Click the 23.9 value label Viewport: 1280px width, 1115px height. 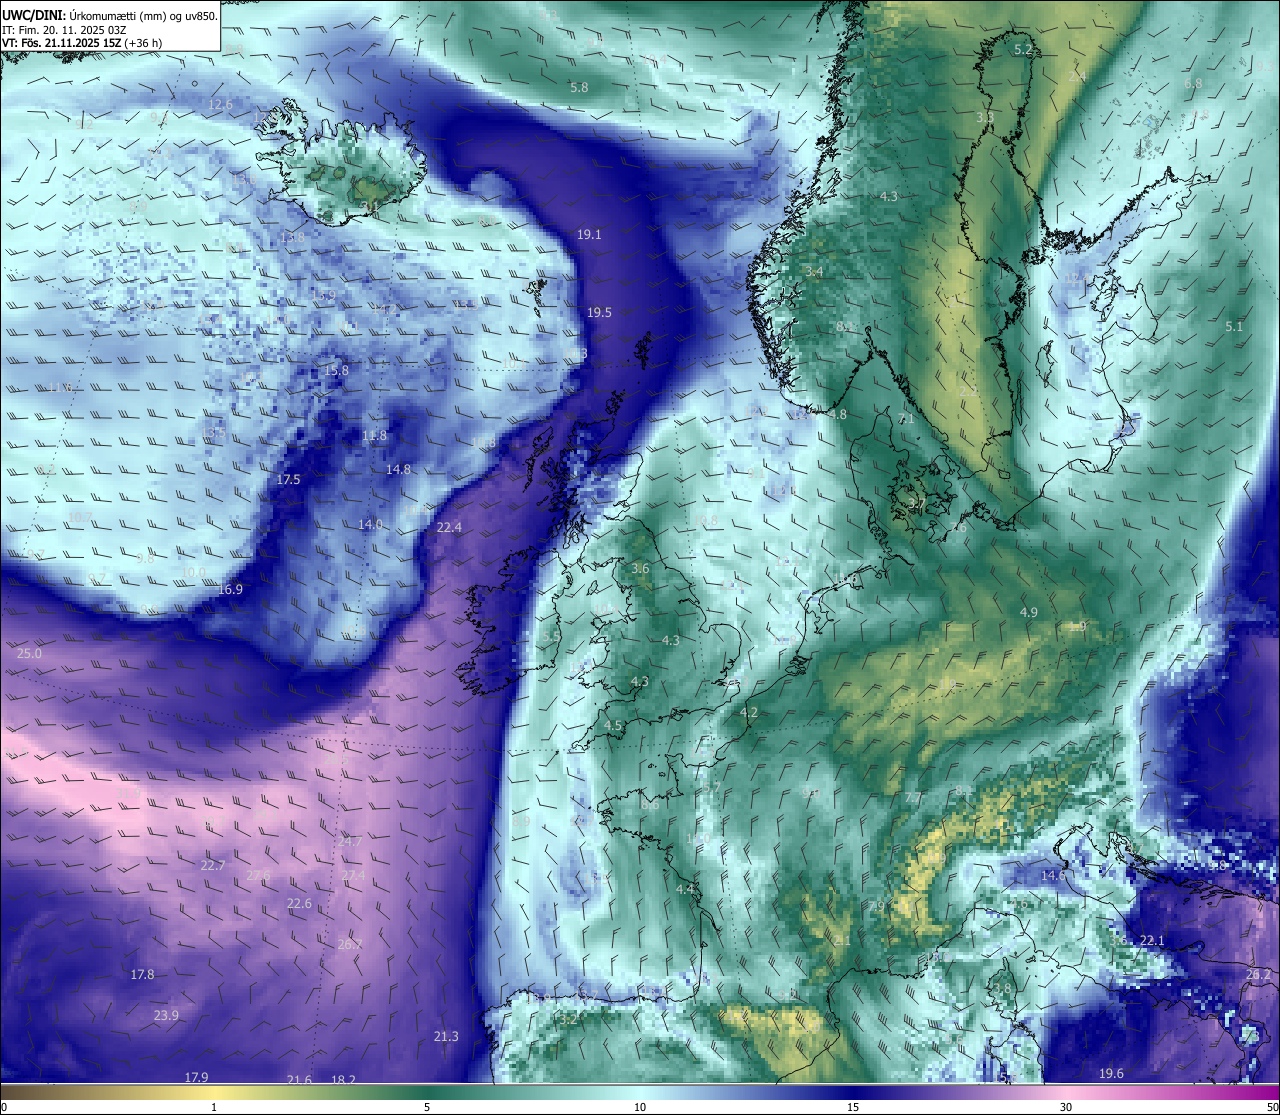click(x=166, y=1016)
